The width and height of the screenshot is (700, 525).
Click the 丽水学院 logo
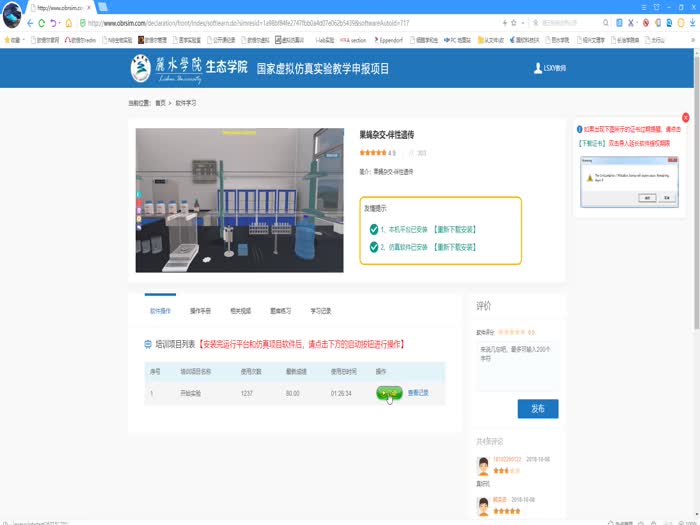click(x=166, y=68)
